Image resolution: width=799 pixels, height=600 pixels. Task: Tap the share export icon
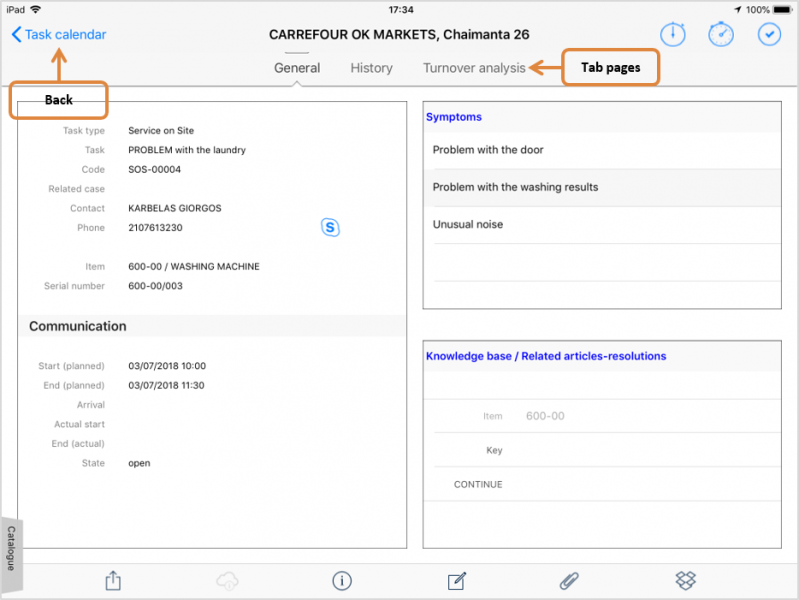click(113, 580)
